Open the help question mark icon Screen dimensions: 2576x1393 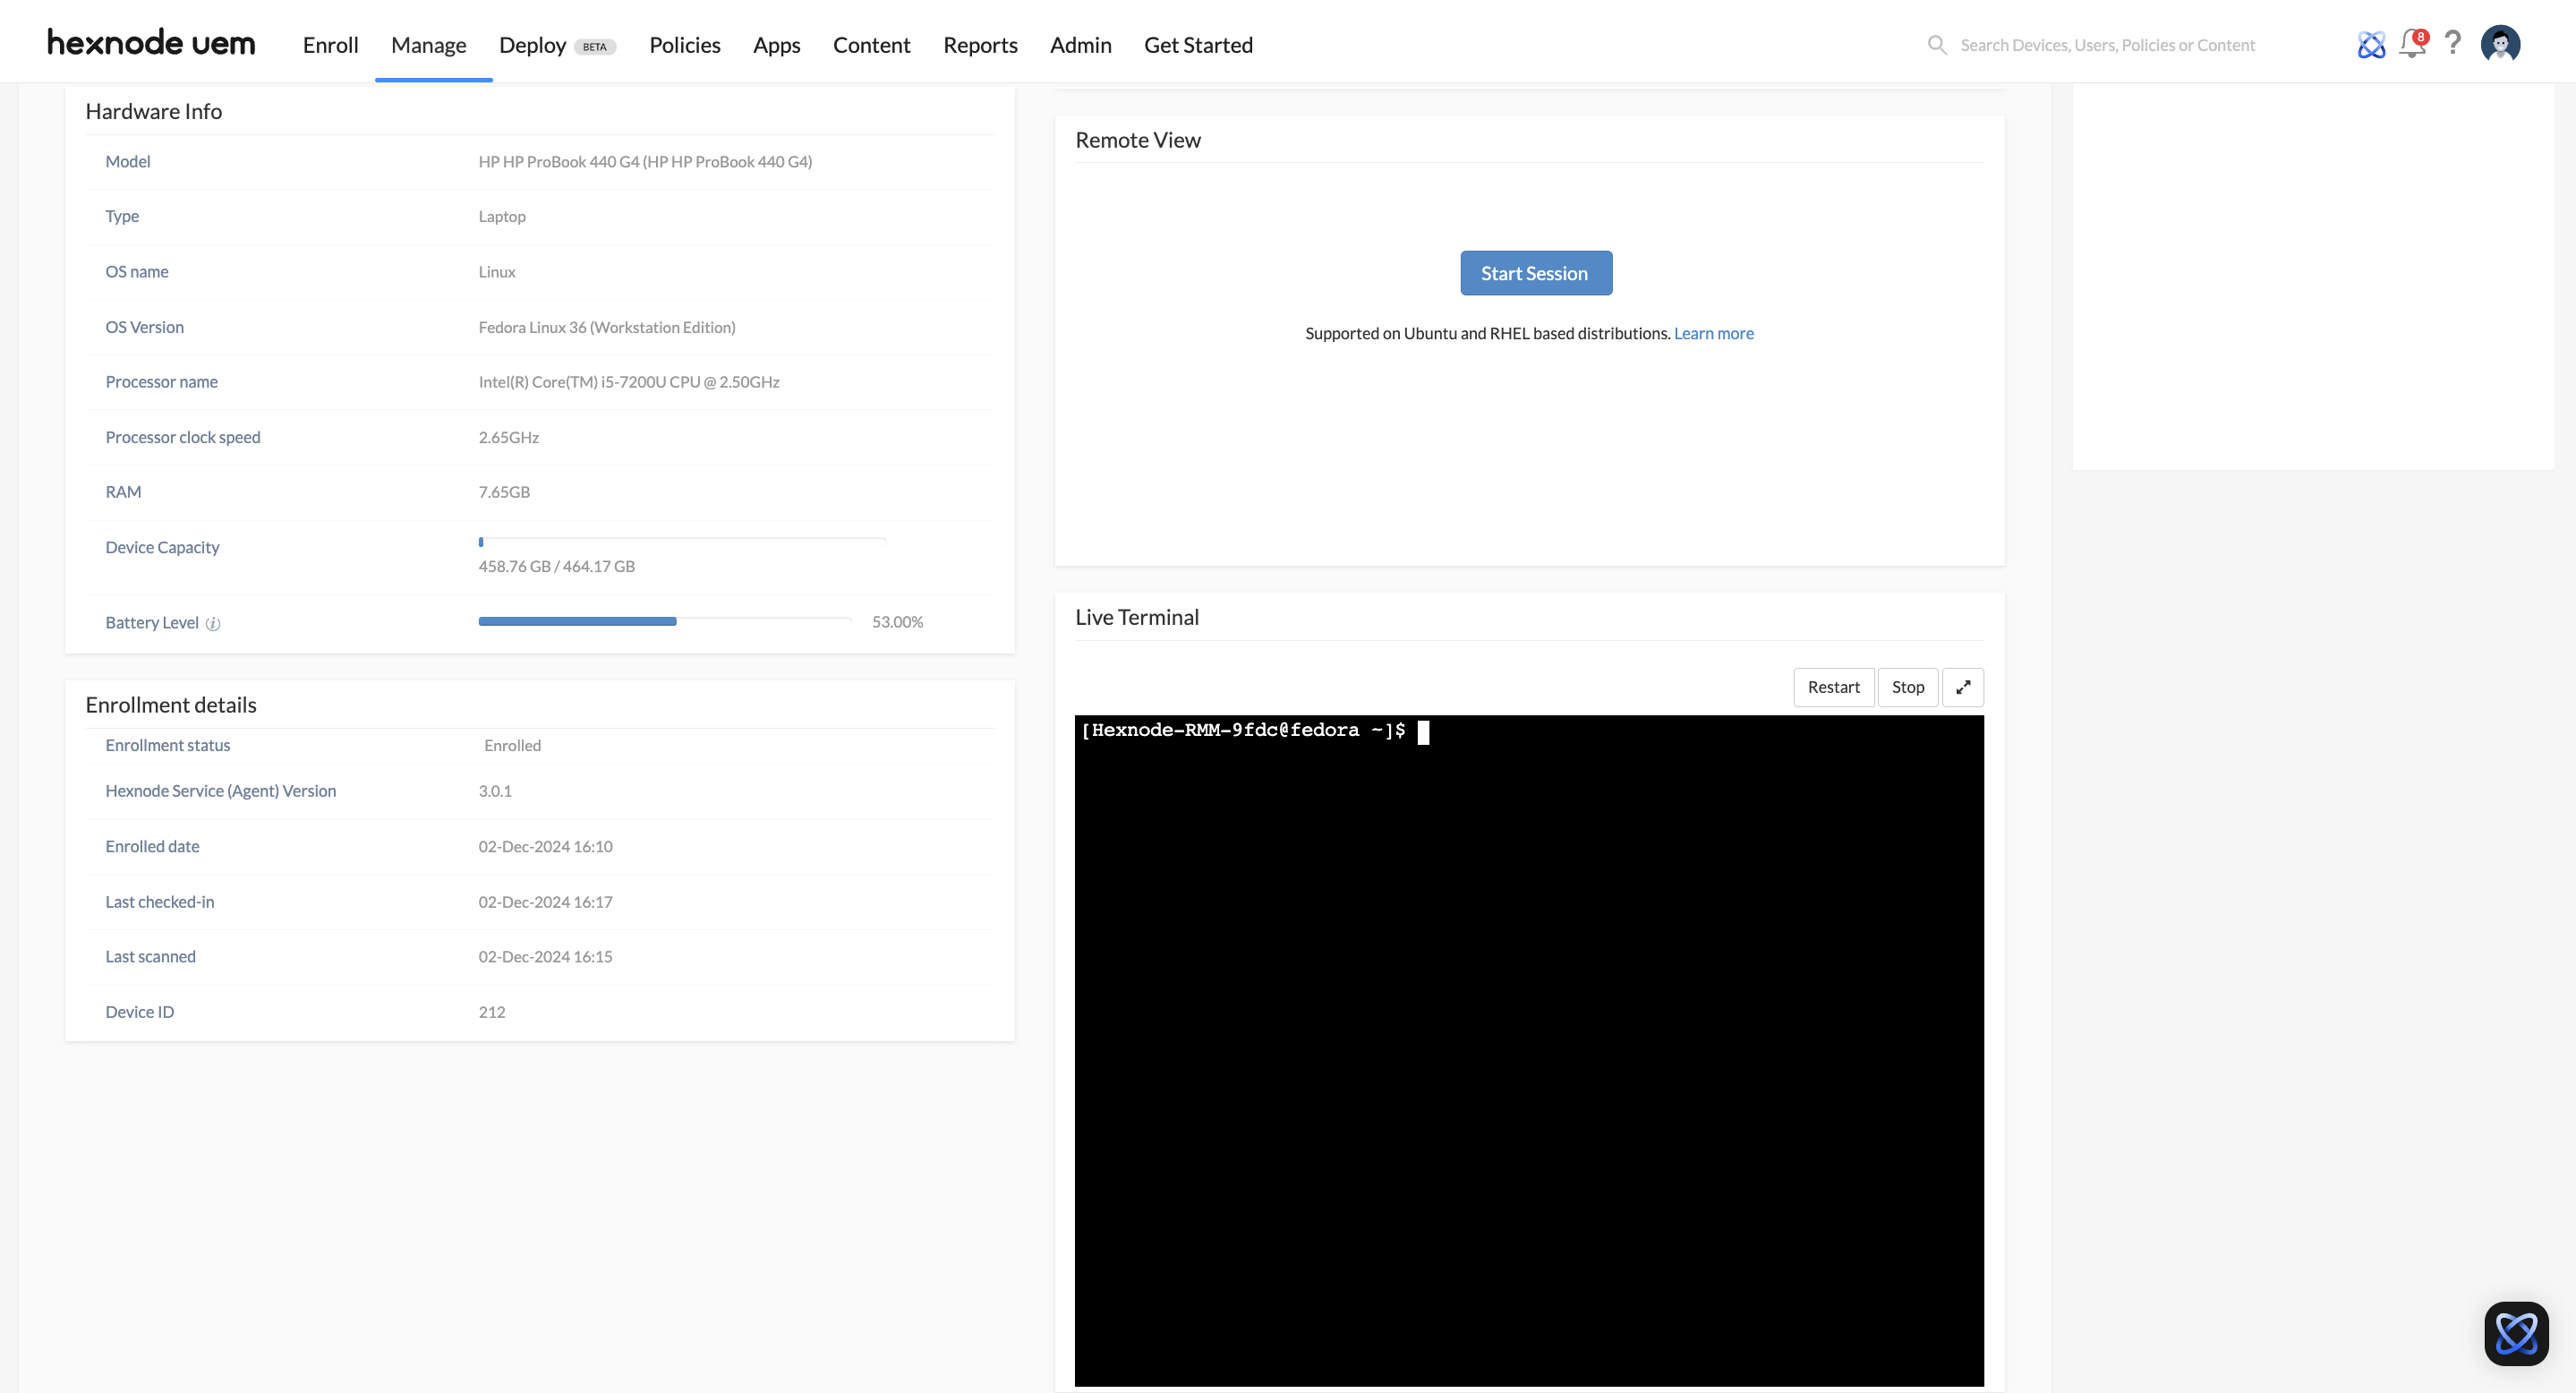point(2452,43)
